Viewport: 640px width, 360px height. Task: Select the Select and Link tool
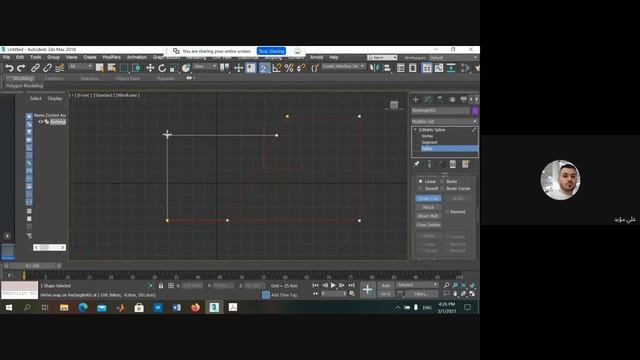[x=36, y=68]
